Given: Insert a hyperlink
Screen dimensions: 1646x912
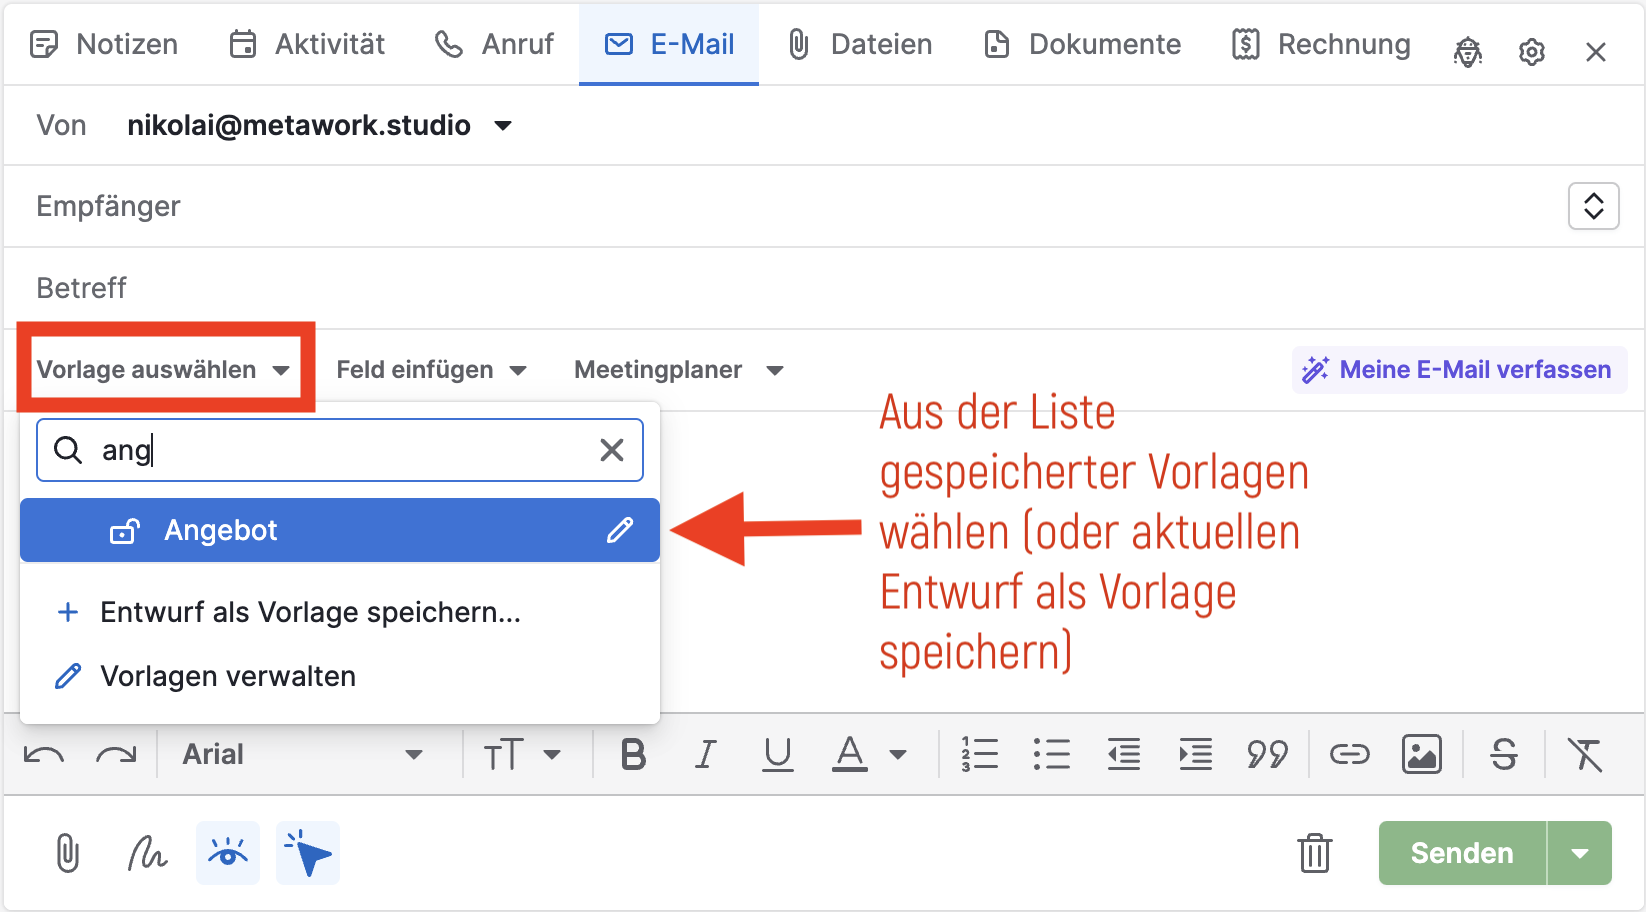Looking at the screenshot, I should click(1349, 755).
